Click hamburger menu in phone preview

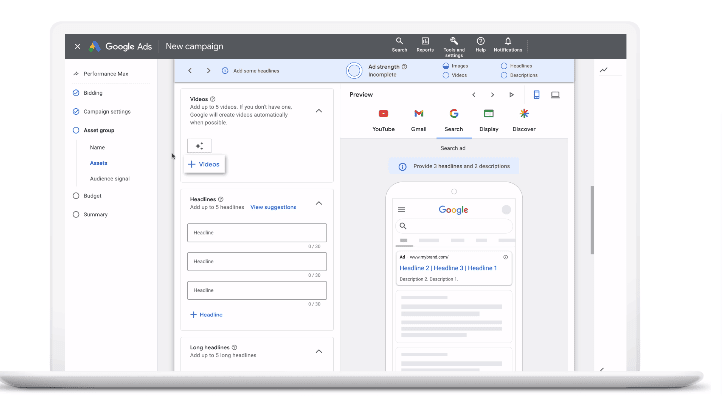coord(402,210)
